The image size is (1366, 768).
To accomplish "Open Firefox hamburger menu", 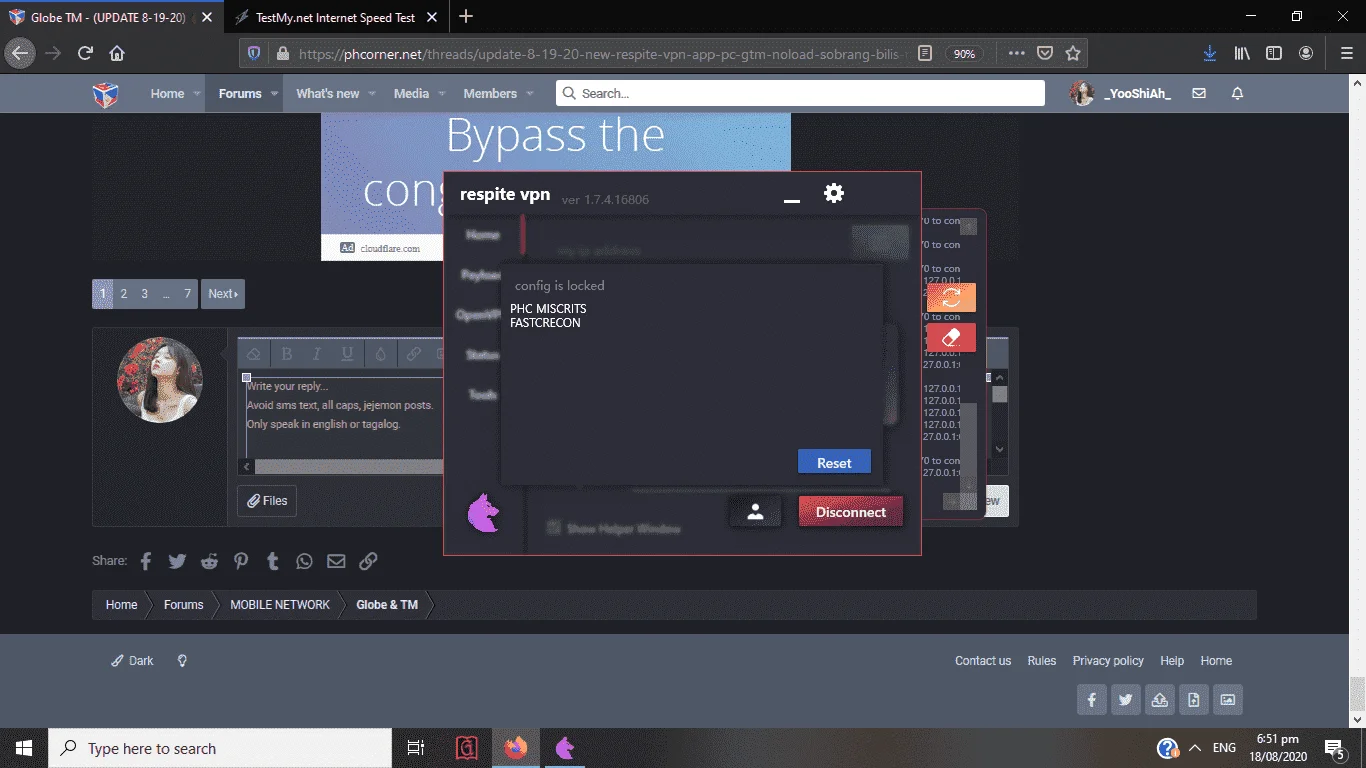I will pos(1346,53).
